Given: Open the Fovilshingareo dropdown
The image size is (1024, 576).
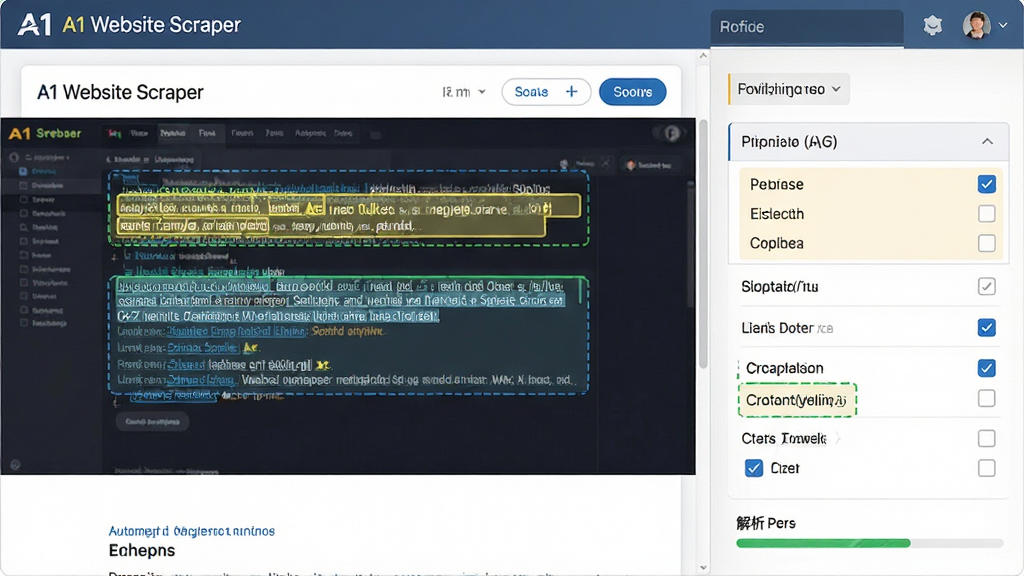Looking at the screenshot, I should (x=789, y=89).
